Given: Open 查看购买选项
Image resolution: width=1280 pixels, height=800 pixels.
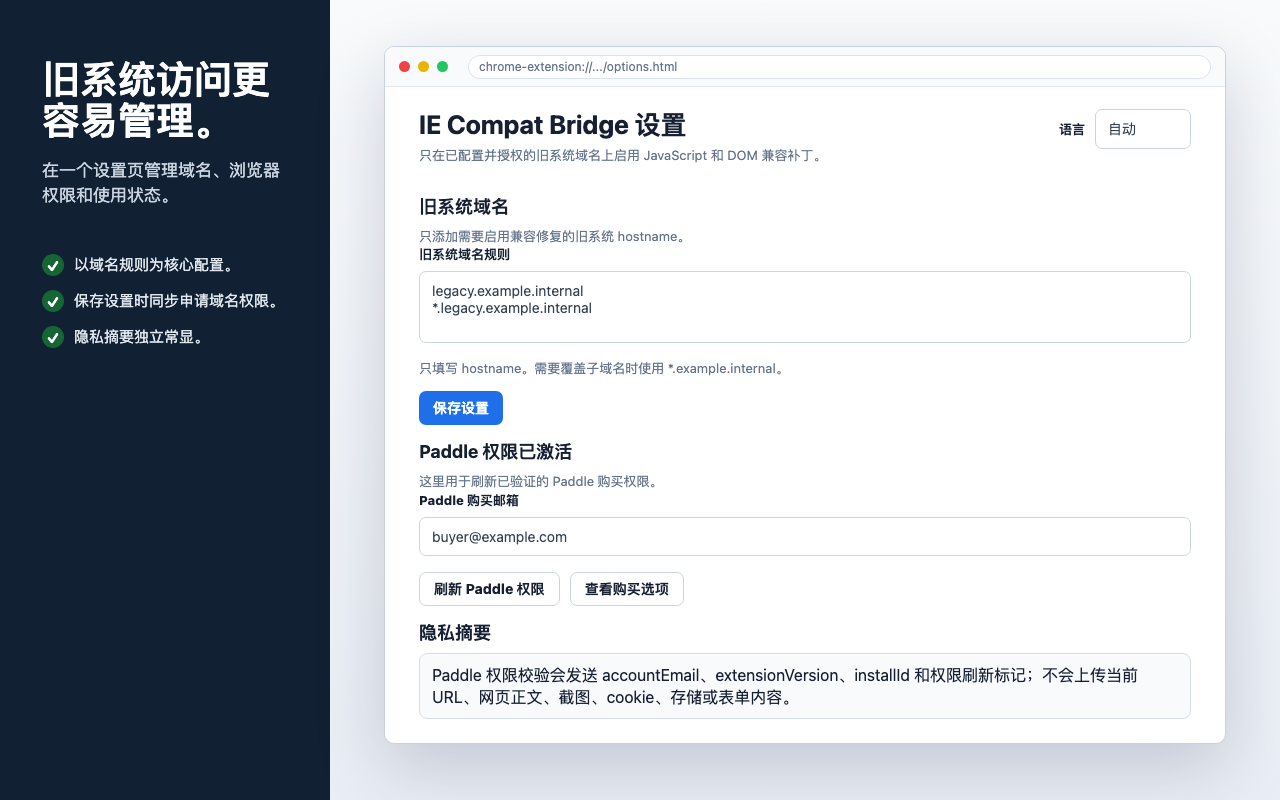Looking at the screenshot, I should pyautogui.click(x=627, y=589).
